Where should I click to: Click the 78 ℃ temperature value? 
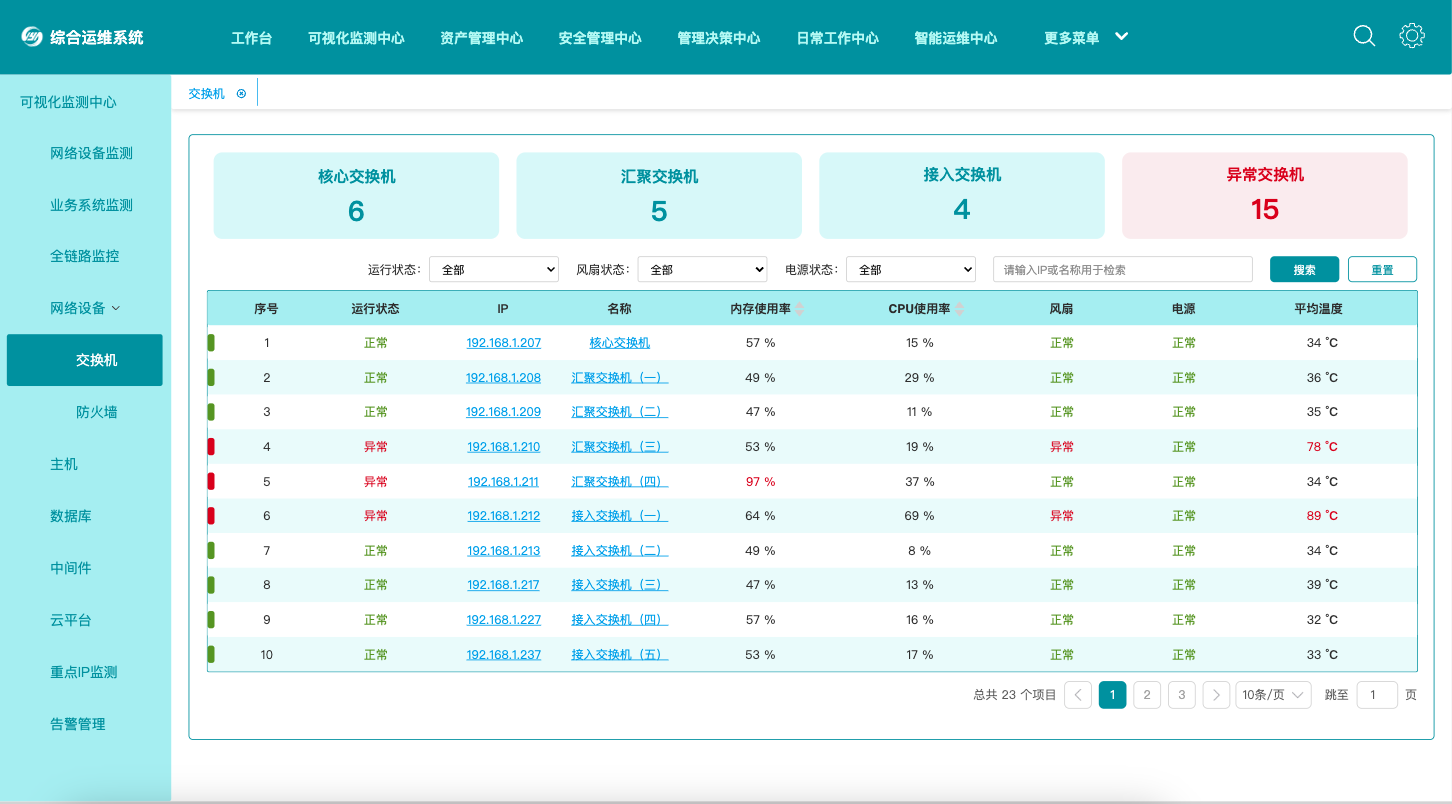click(1322, 447)
